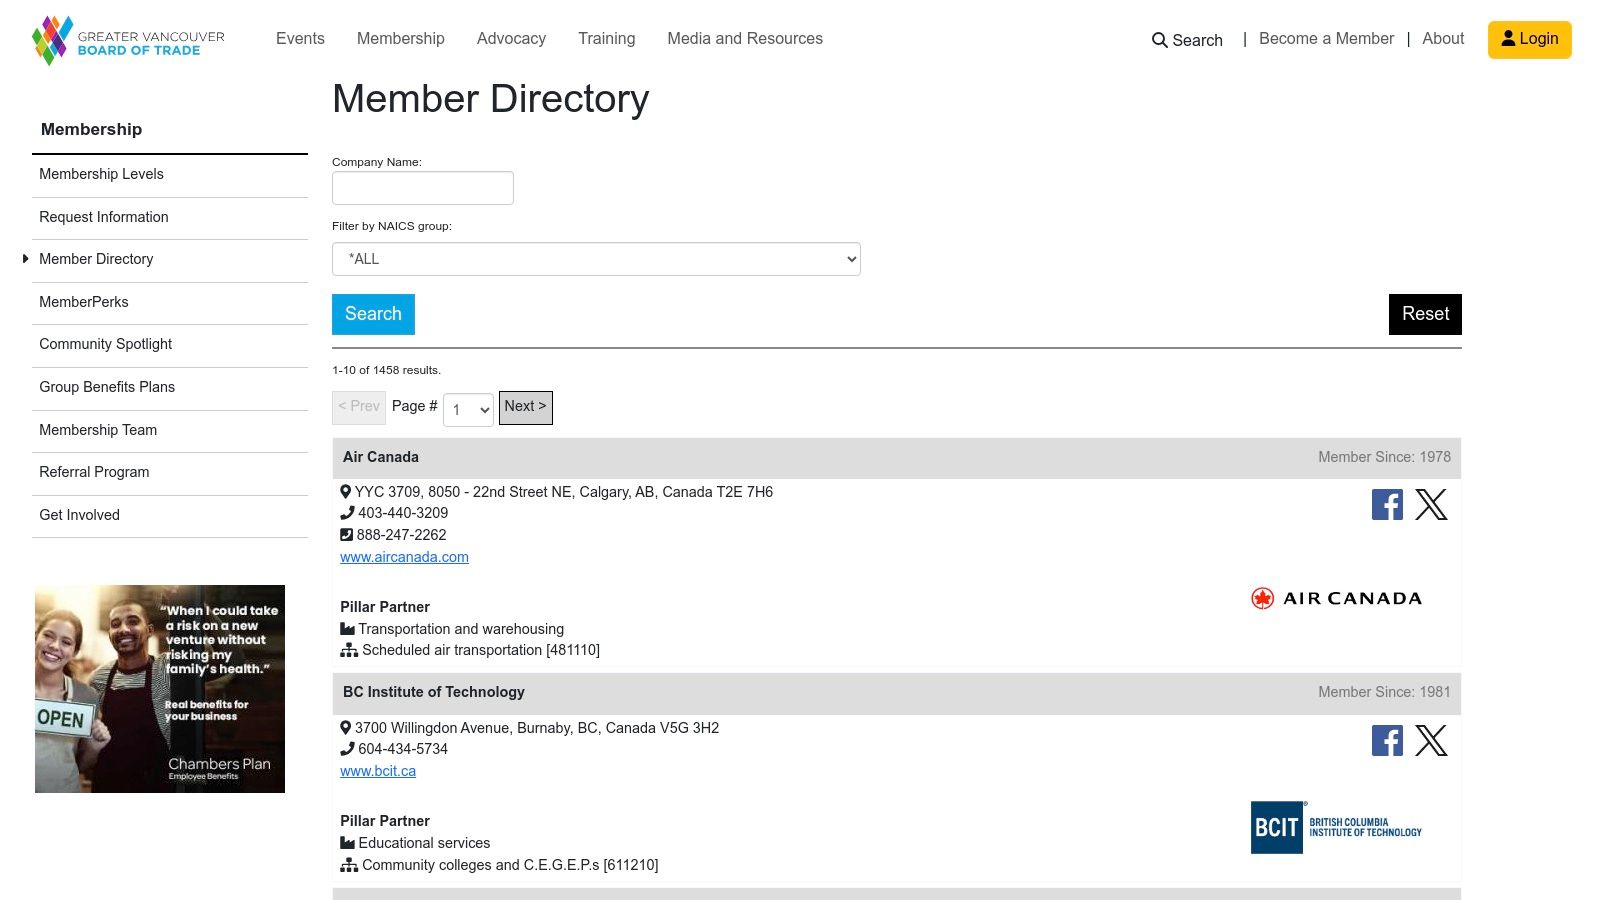Visit the www.bcit.ca link
The image size is (1600, 900).
(x=377, y=770)
